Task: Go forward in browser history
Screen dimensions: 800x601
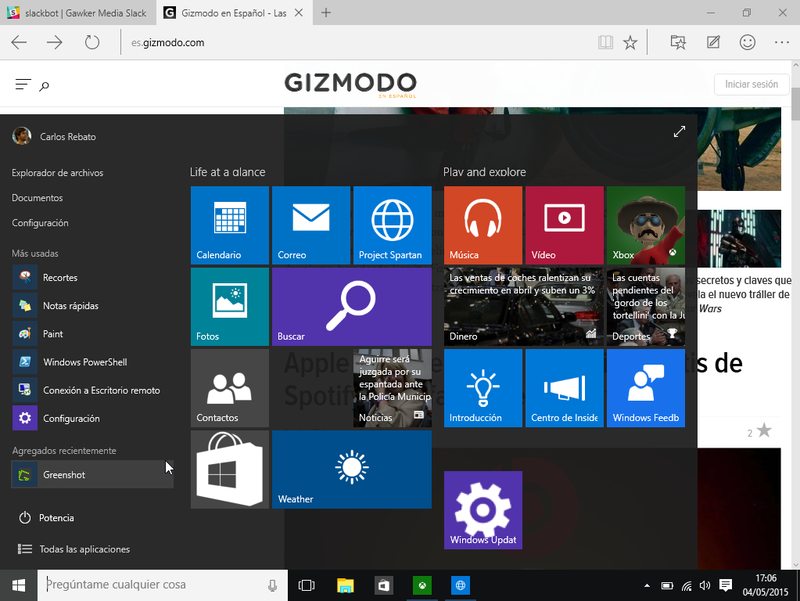Action: [x=55, y=42]
